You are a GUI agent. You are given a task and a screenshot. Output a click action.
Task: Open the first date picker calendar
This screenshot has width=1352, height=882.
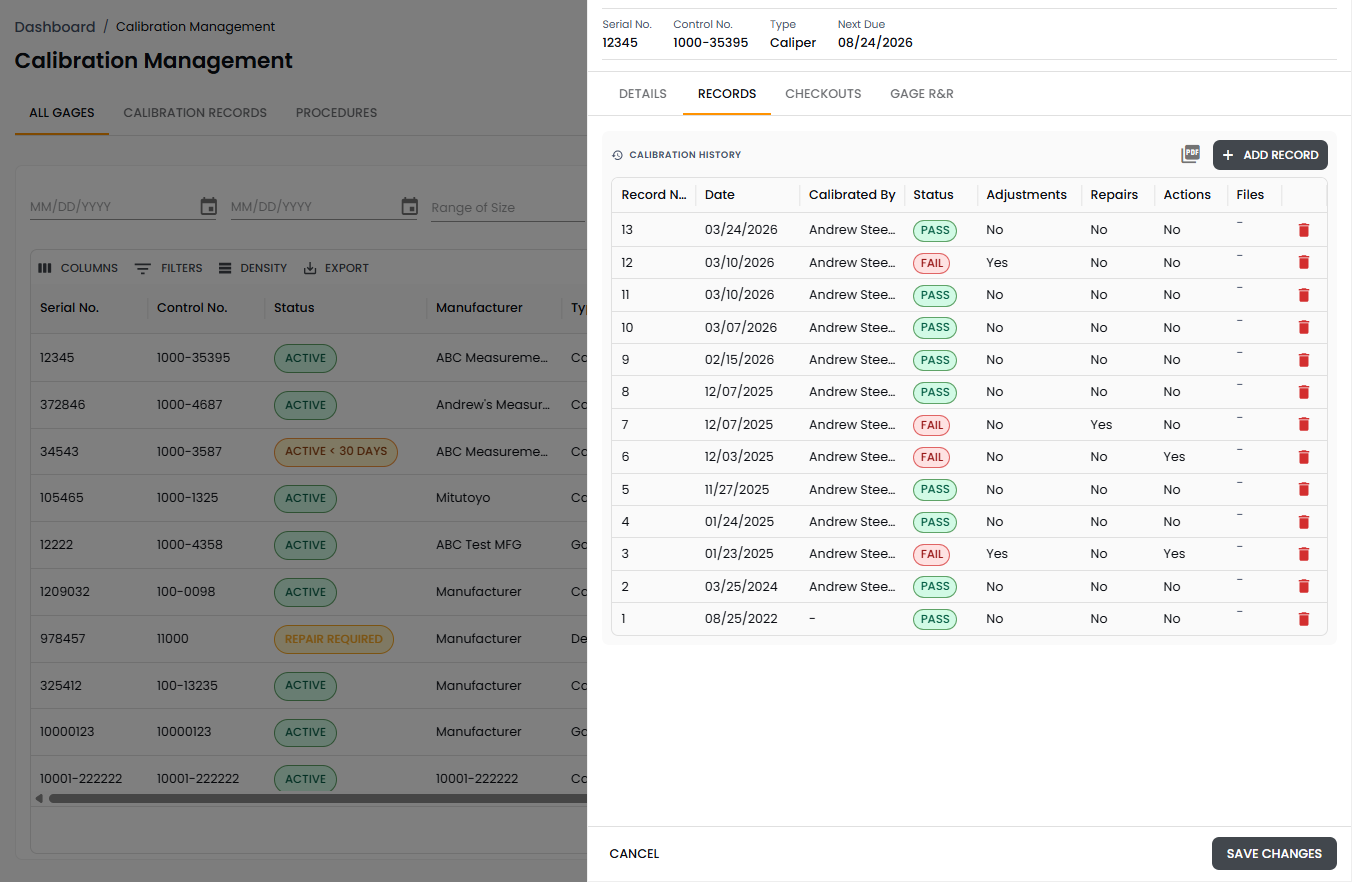click(208, 207)
